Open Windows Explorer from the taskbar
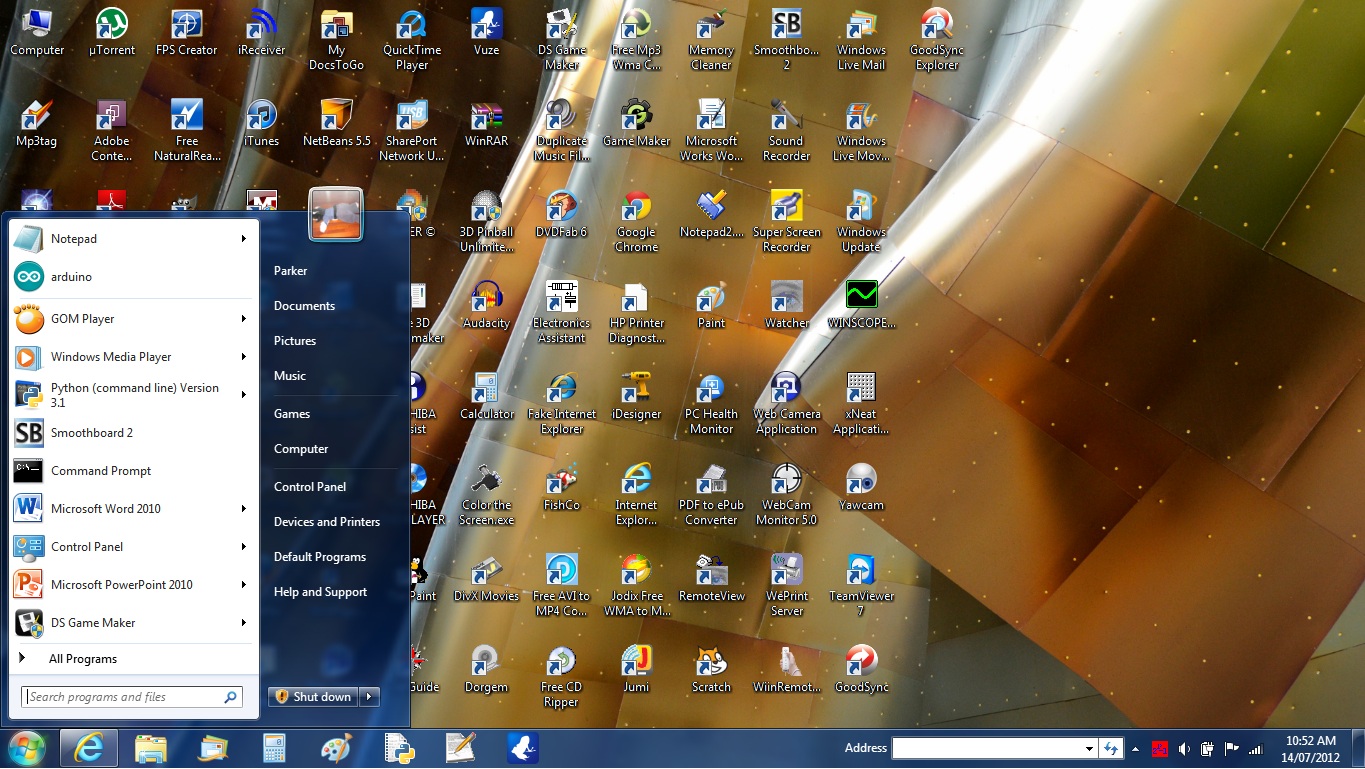The width and height of the screenshot is (1365, 769). (151, 748)
